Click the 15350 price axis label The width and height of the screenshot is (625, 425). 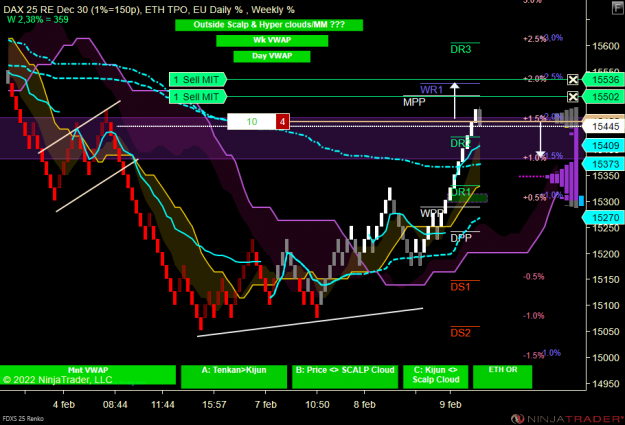point(606,176)
